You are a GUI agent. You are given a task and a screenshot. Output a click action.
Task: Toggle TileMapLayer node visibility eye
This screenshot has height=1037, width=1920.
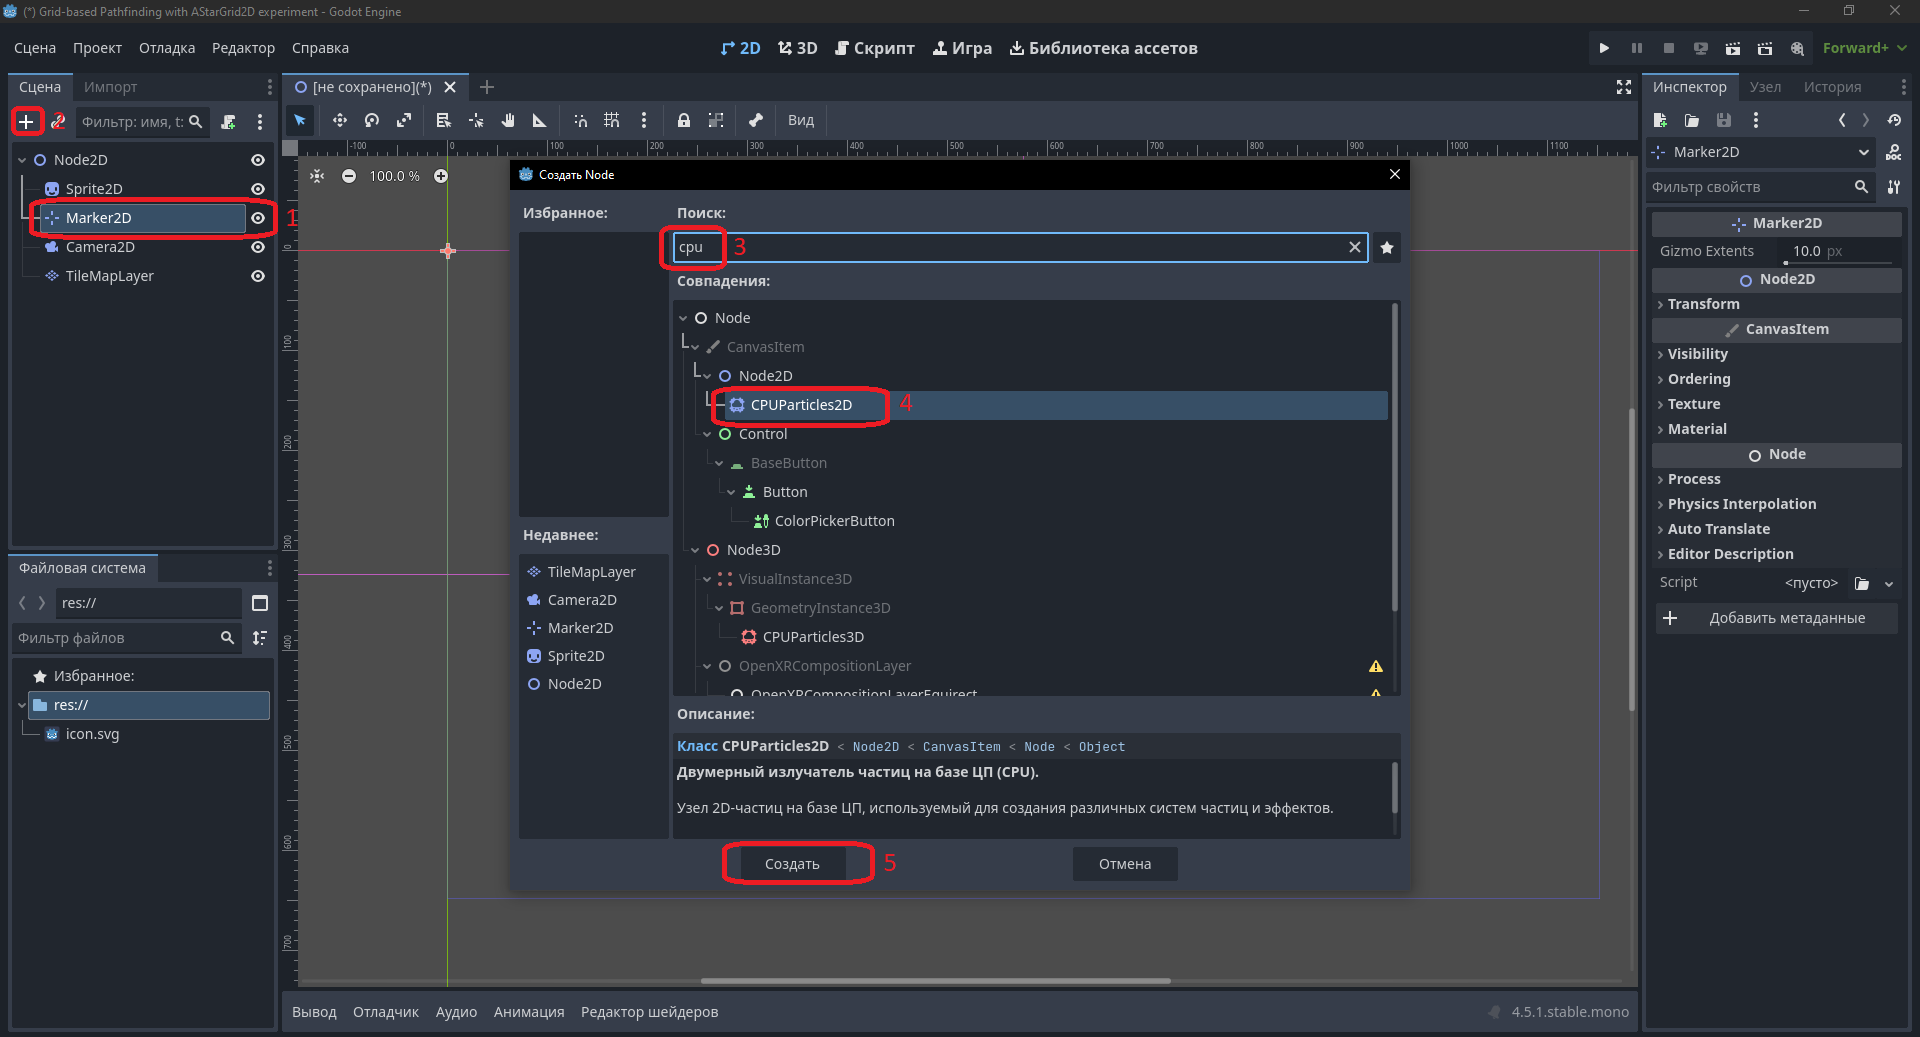(258, 276)
